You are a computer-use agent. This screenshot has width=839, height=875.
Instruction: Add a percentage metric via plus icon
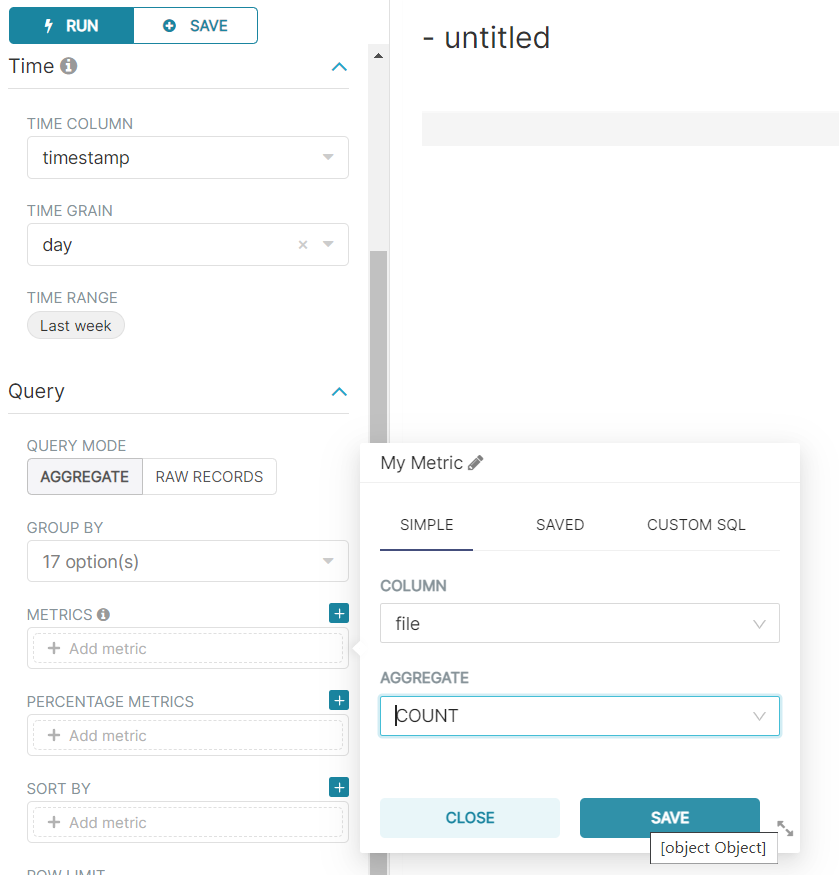[x=339, y=700]
